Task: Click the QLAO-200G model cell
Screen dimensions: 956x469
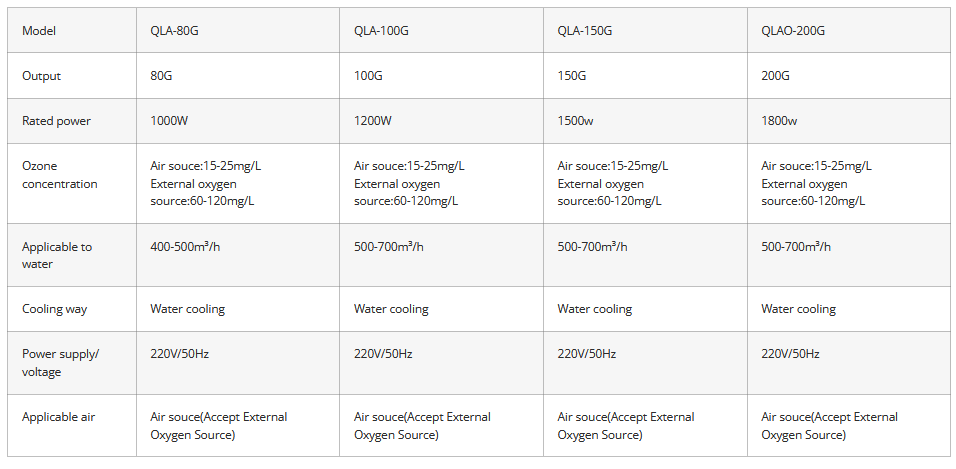Action: [793, 31]
